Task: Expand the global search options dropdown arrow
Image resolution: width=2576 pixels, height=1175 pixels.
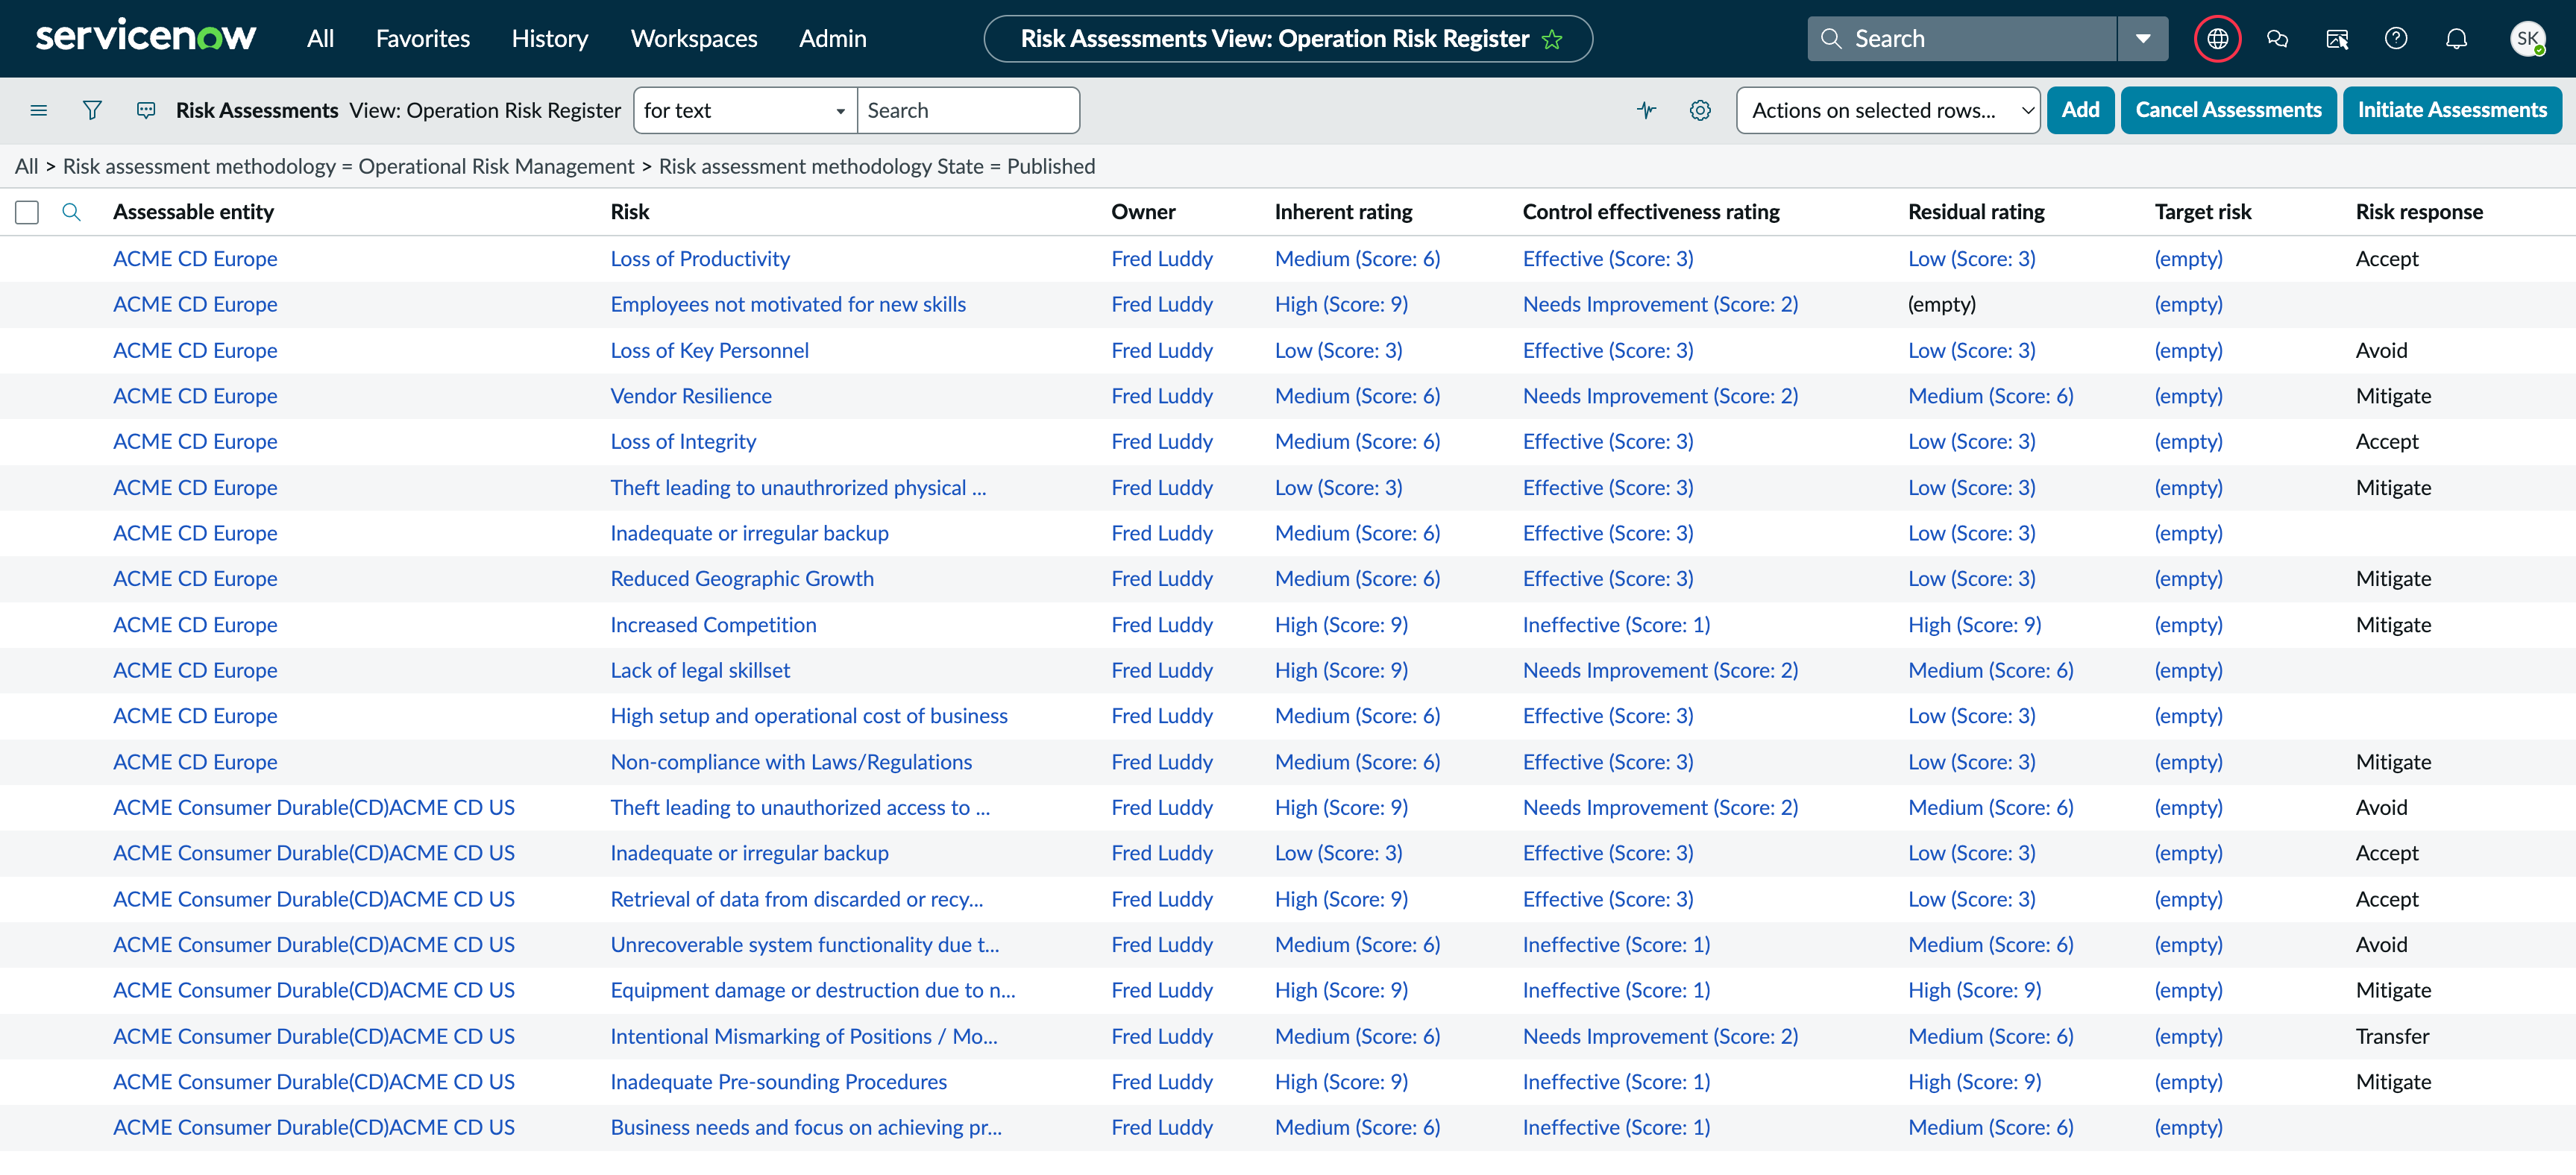Action: click(2142, 38)
